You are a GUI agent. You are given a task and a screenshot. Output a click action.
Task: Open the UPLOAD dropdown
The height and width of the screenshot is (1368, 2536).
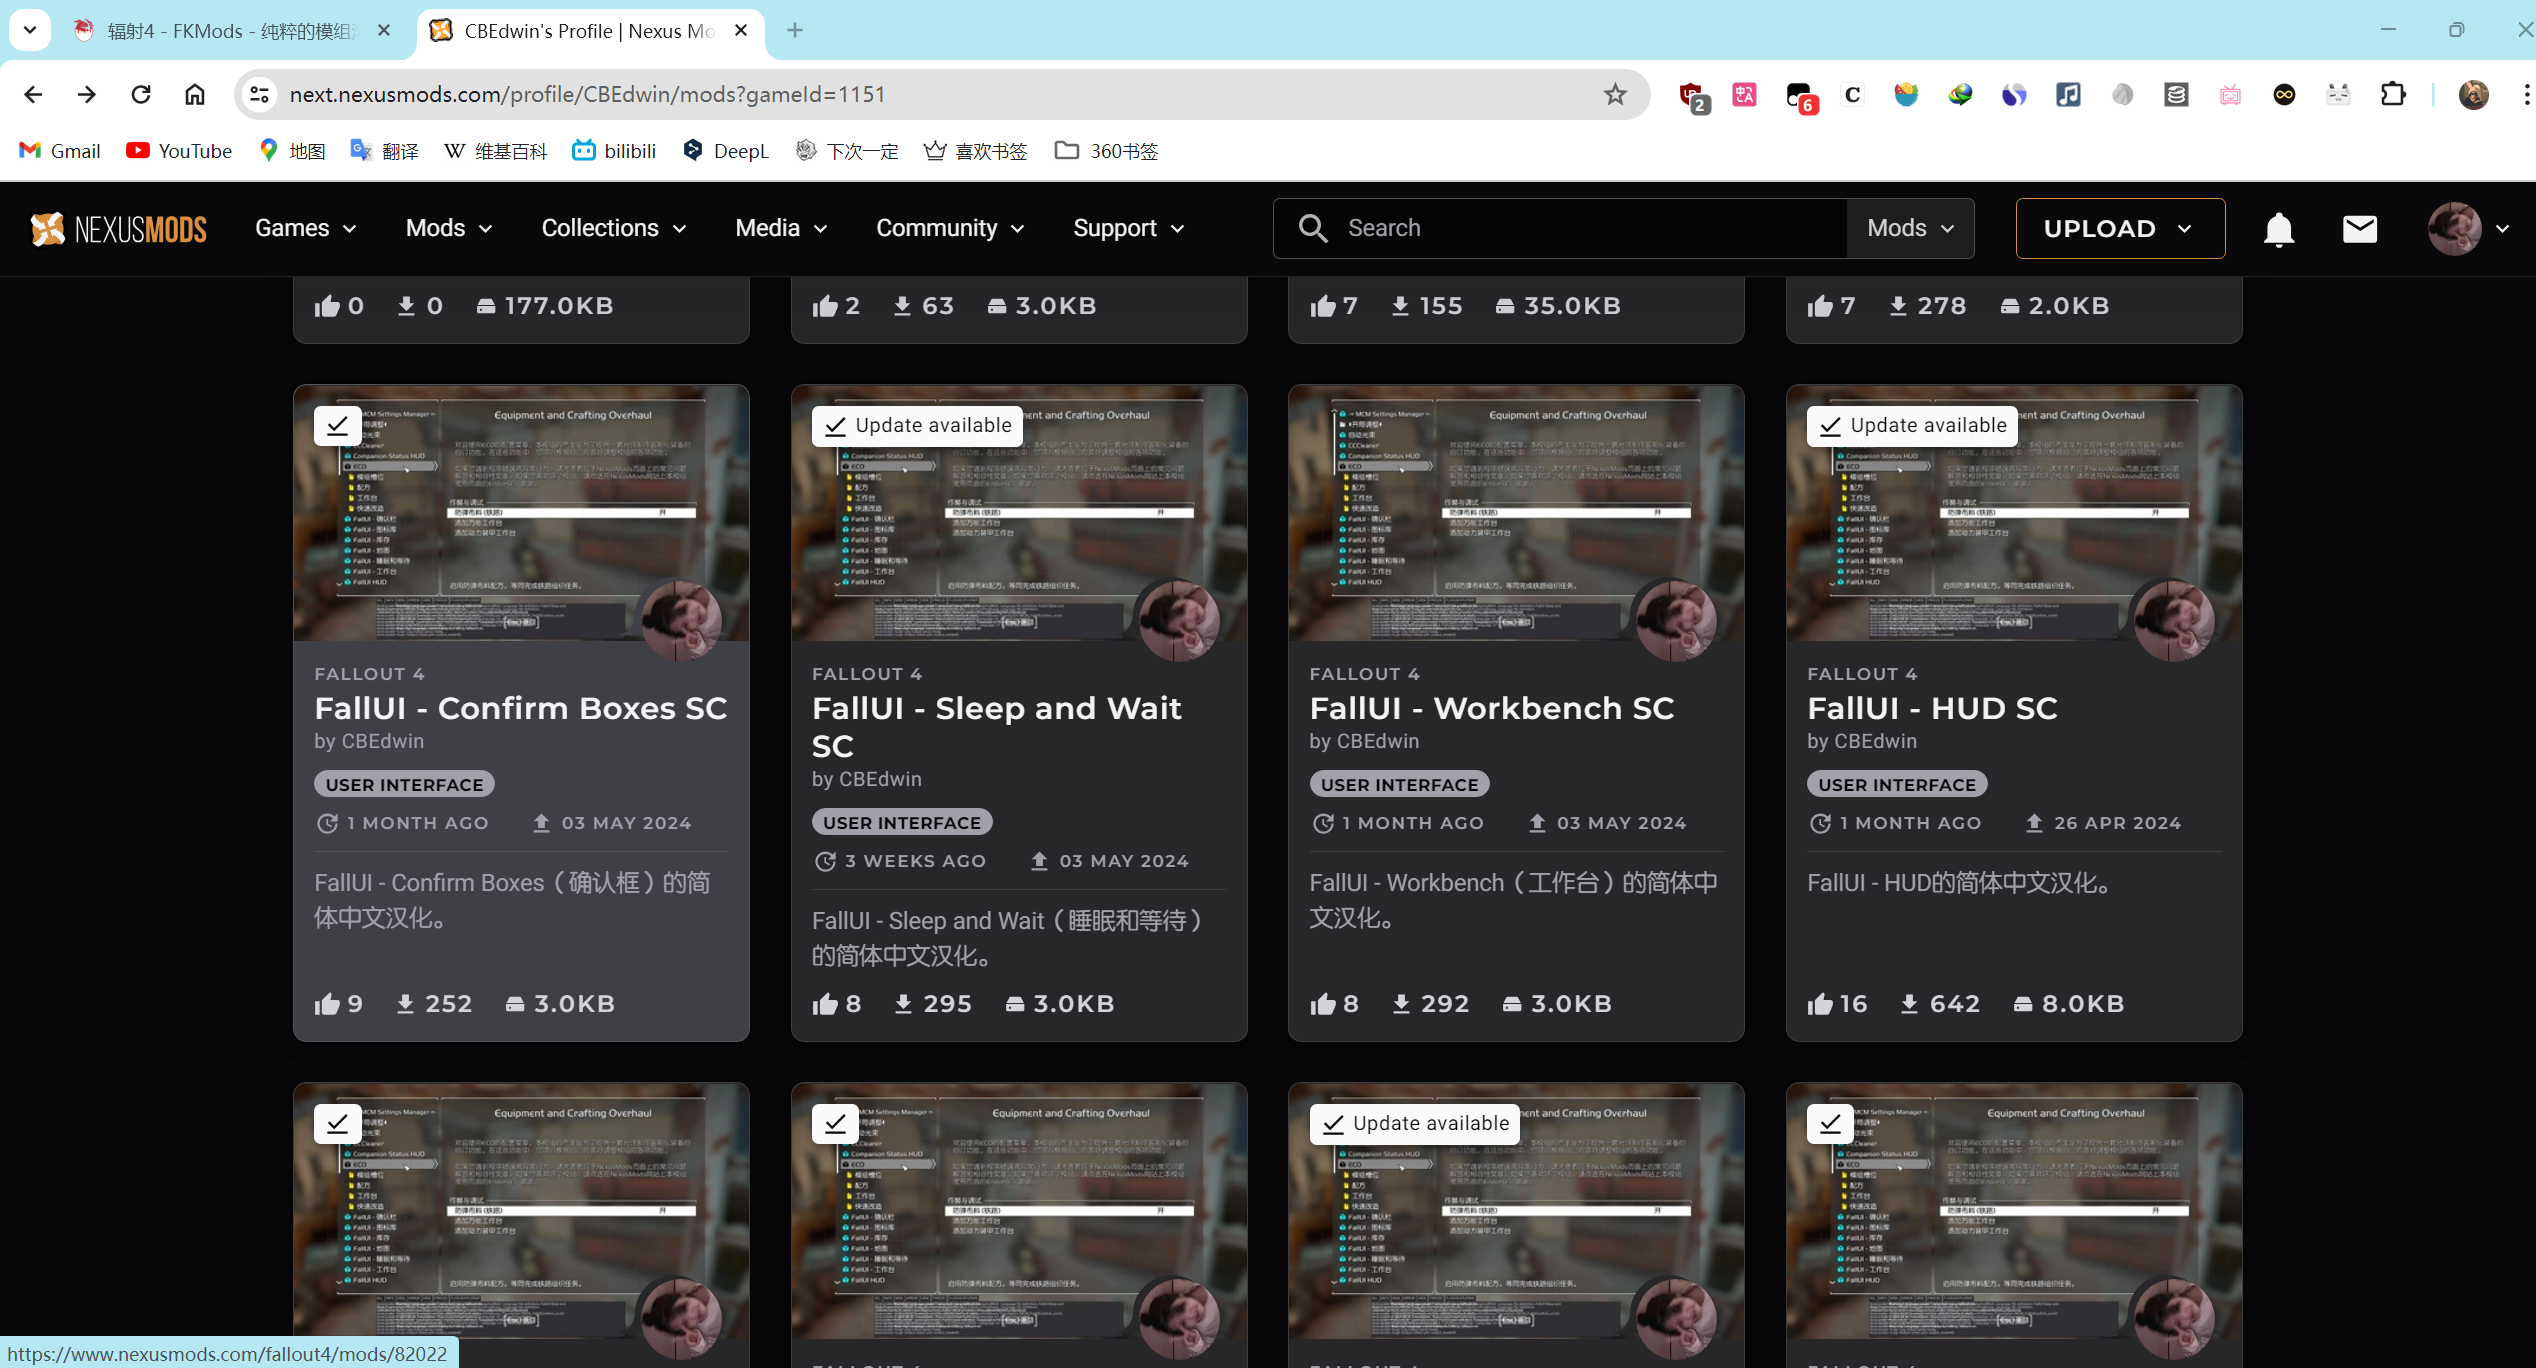pyautogui.click(x=2120, y=229)
